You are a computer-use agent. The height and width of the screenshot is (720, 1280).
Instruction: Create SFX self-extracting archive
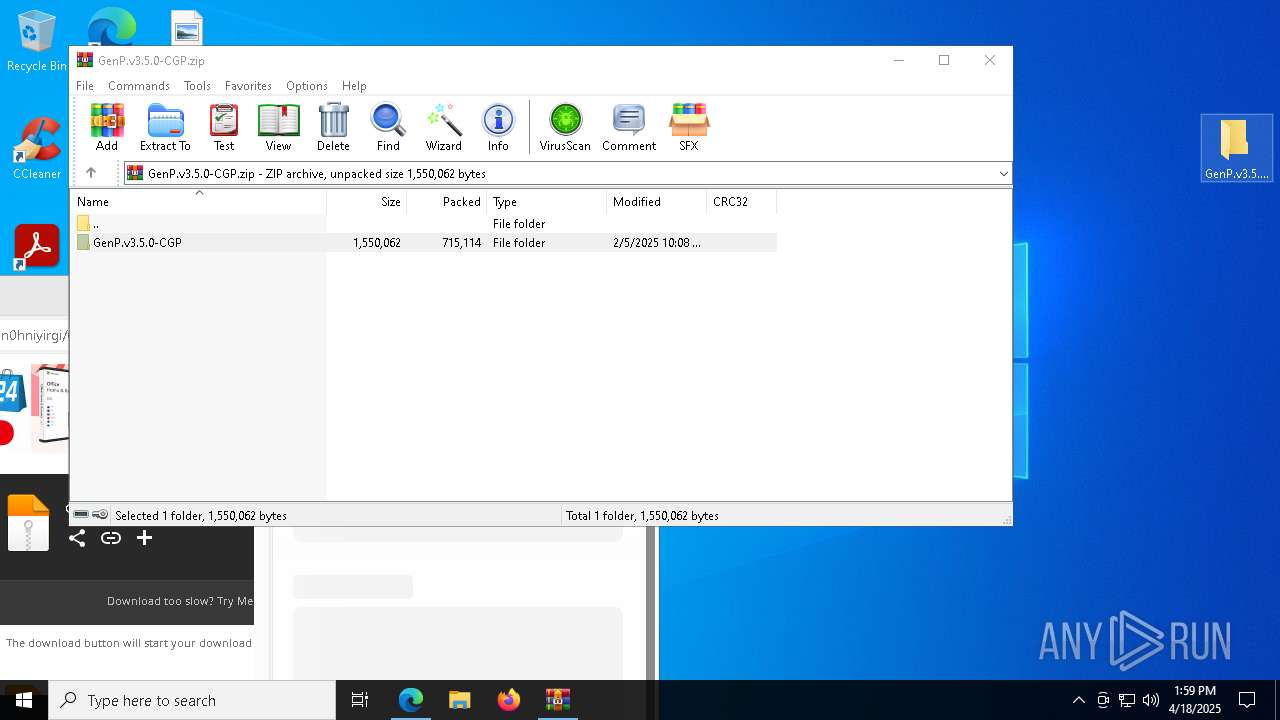[x=689, y=127]
